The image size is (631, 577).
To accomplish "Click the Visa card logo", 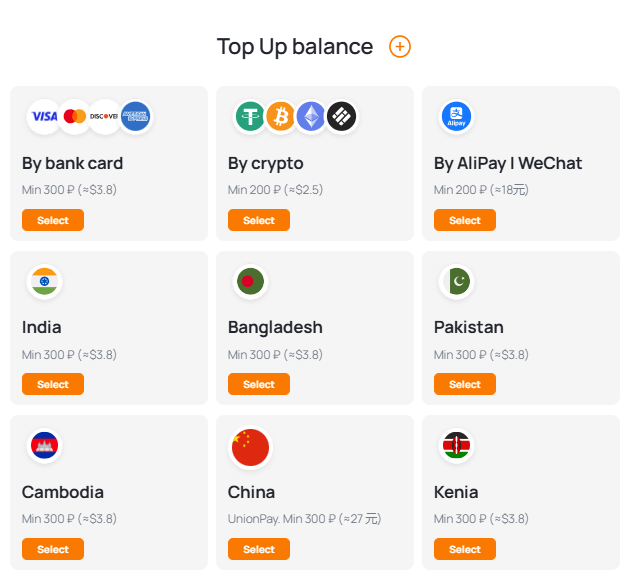I will point(44,116).
